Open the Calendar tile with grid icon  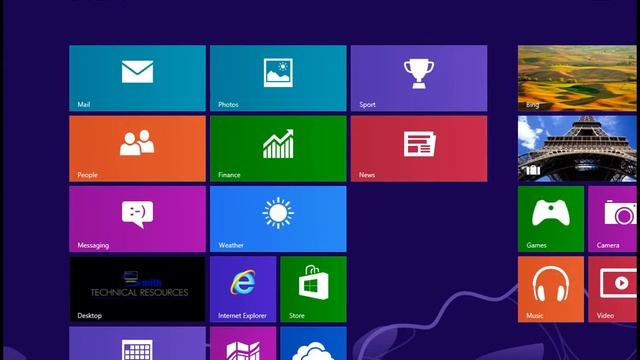[138, 343]
